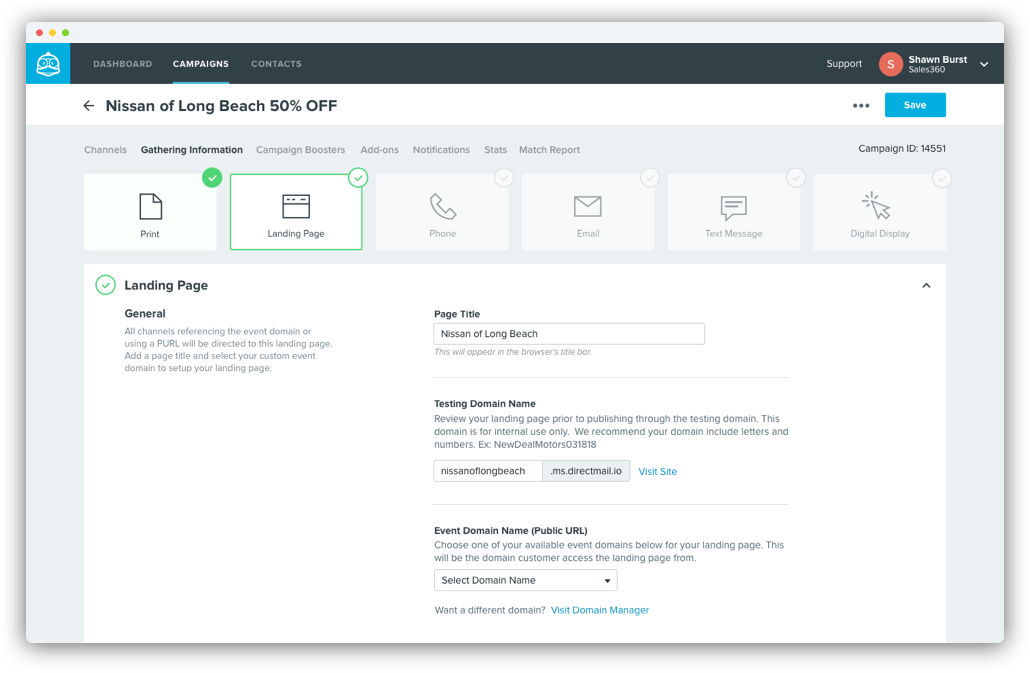Select the Email channel card
The width and height of the screenshot is (1030, 673).
point(588,212)
